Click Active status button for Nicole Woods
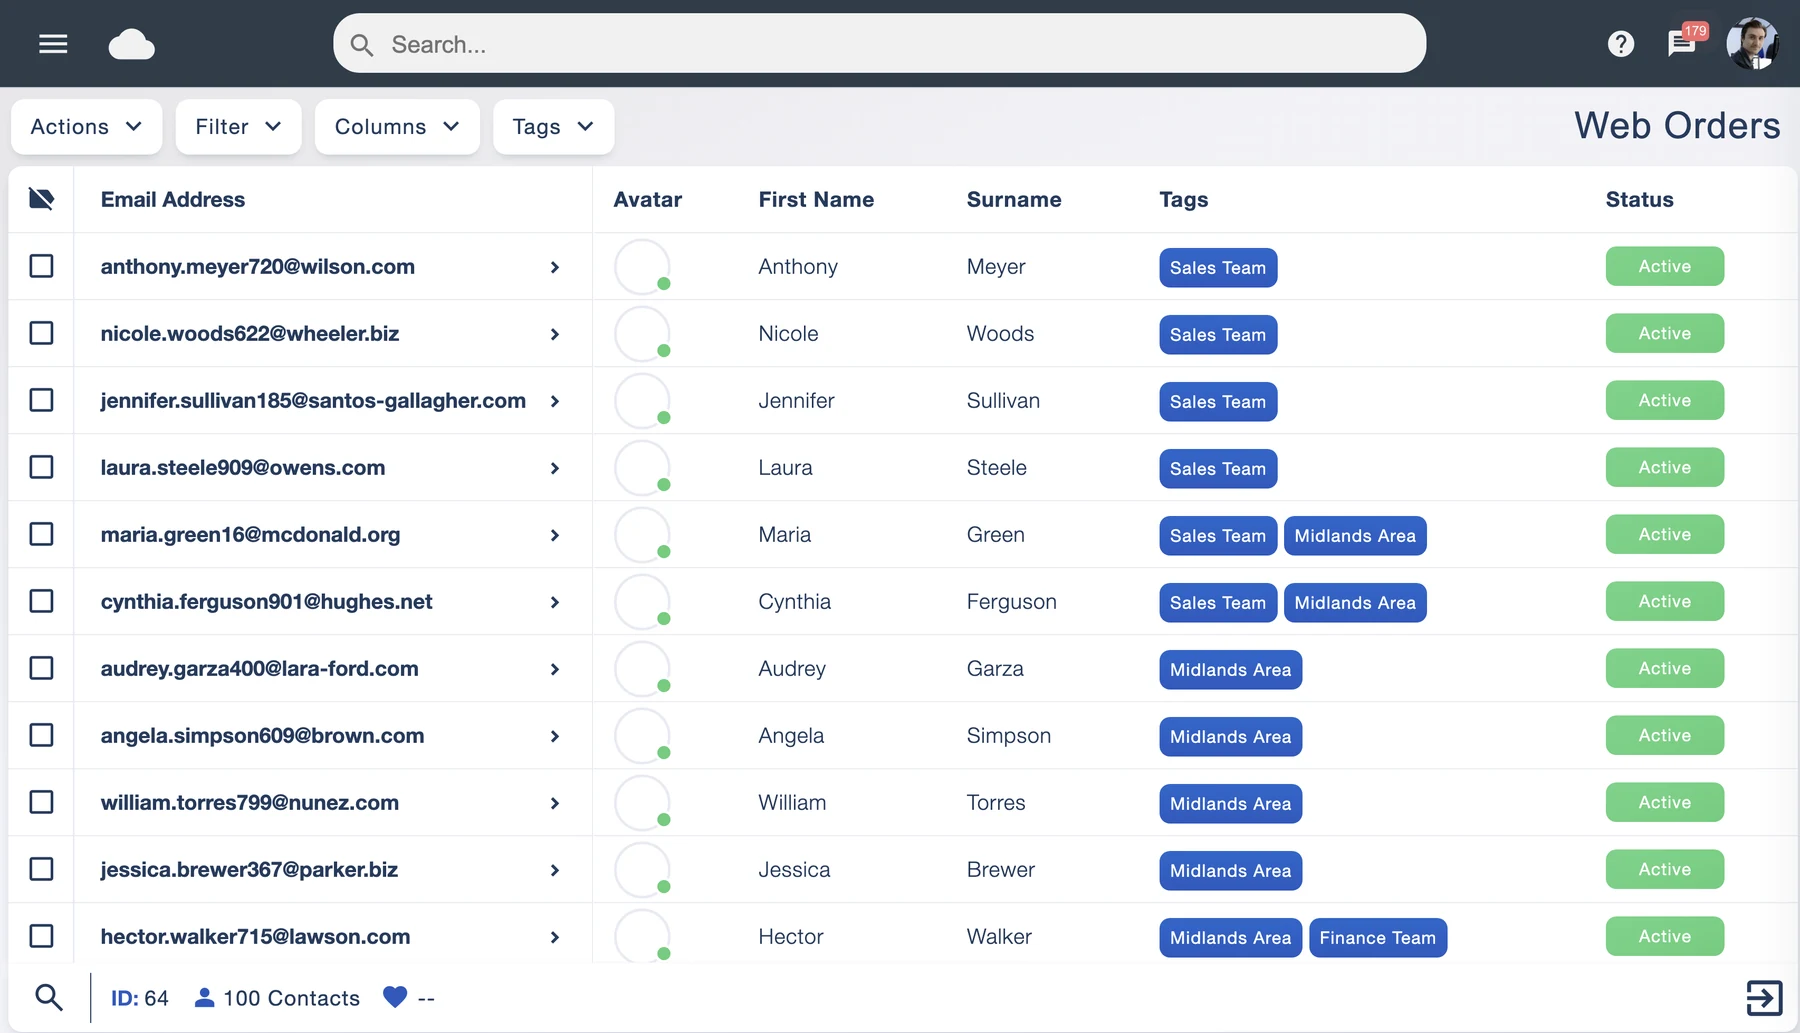Image resolution: width=1800 pixels, height=1033 pixels. pyautogui.click(x=1664, y=333)
